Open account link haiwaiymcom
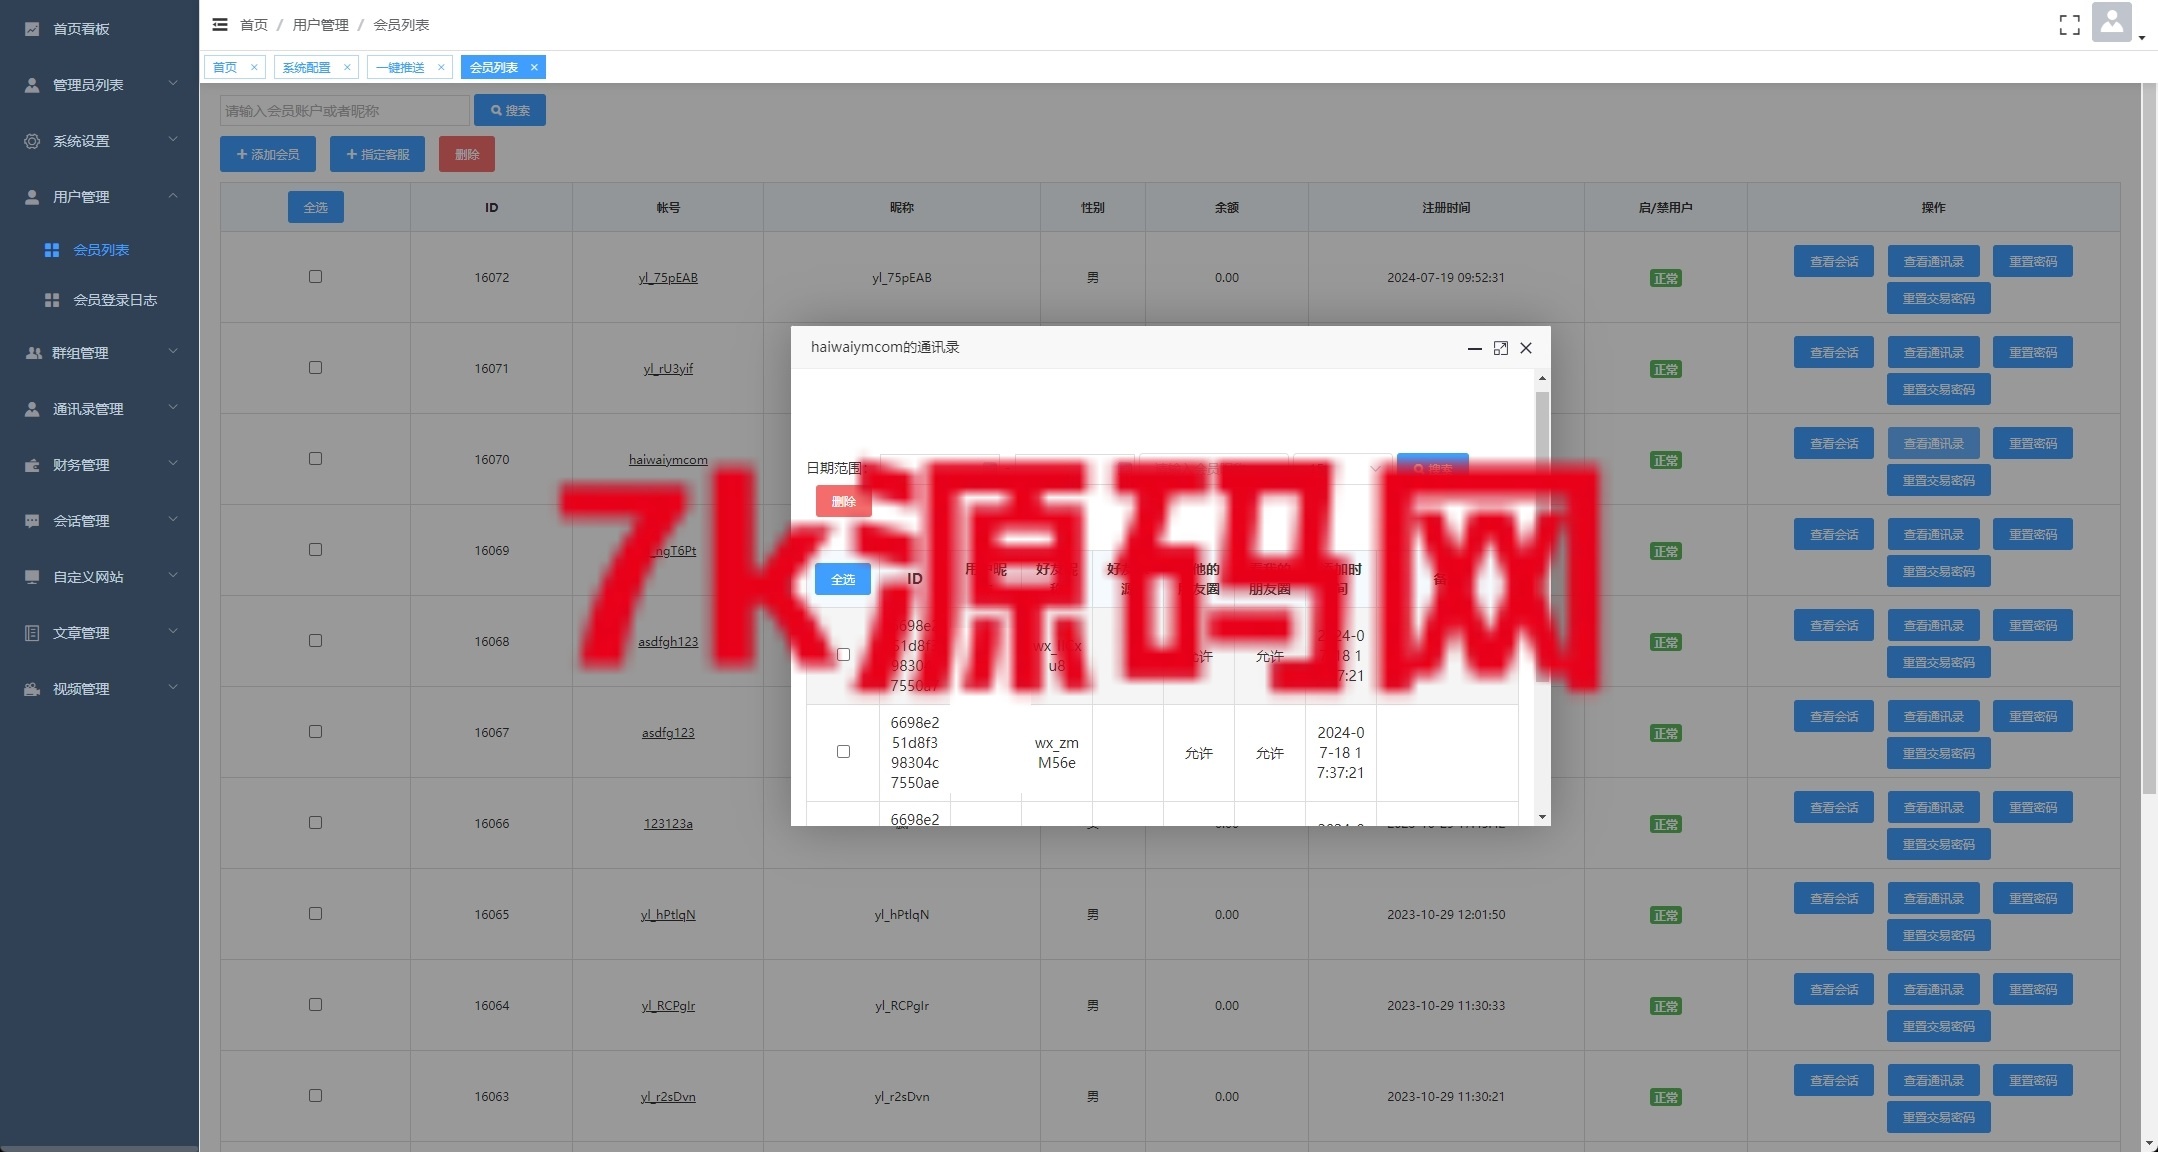The image size is (2158, 1152). click(x=668, y=459)
